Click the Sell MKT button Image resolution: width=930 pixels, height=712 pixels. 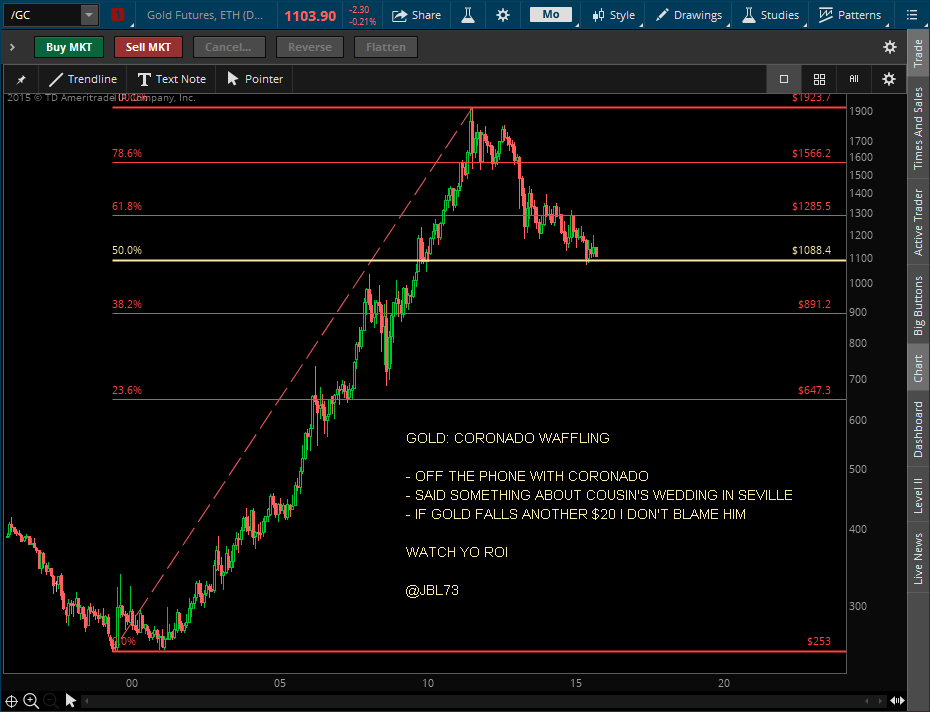(x=148, y=47)
